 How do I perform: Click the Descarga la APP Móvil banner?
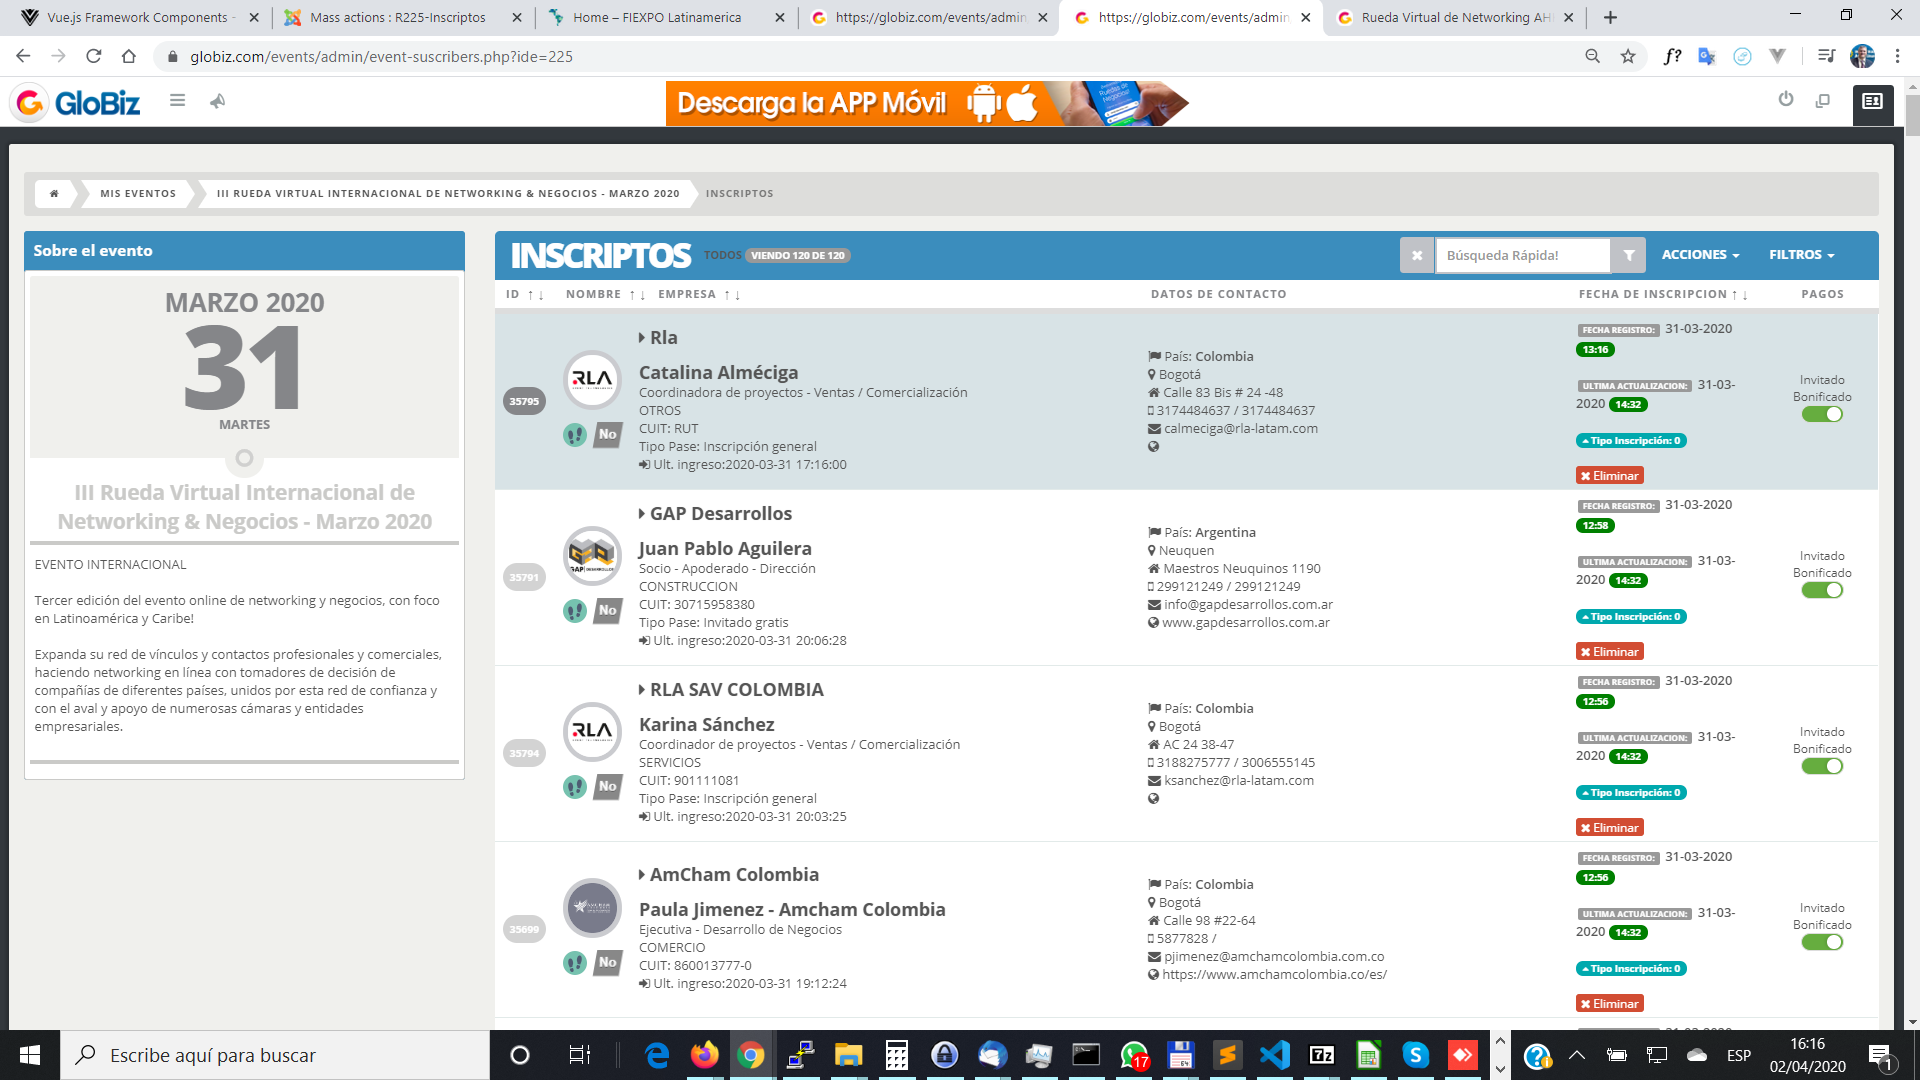pos(927,103)
